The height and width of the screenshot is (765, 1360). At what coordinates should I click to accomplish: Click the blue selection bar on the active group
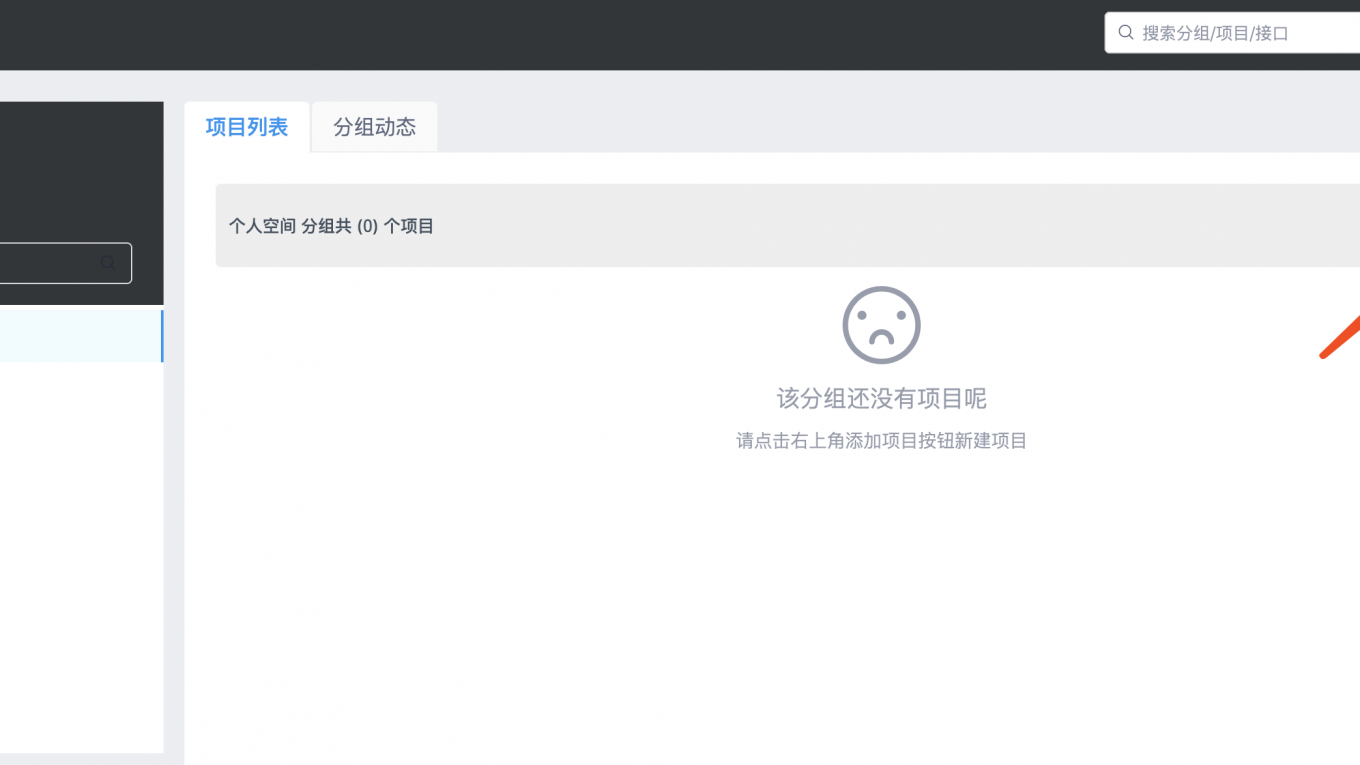click(x=161, y=336)
